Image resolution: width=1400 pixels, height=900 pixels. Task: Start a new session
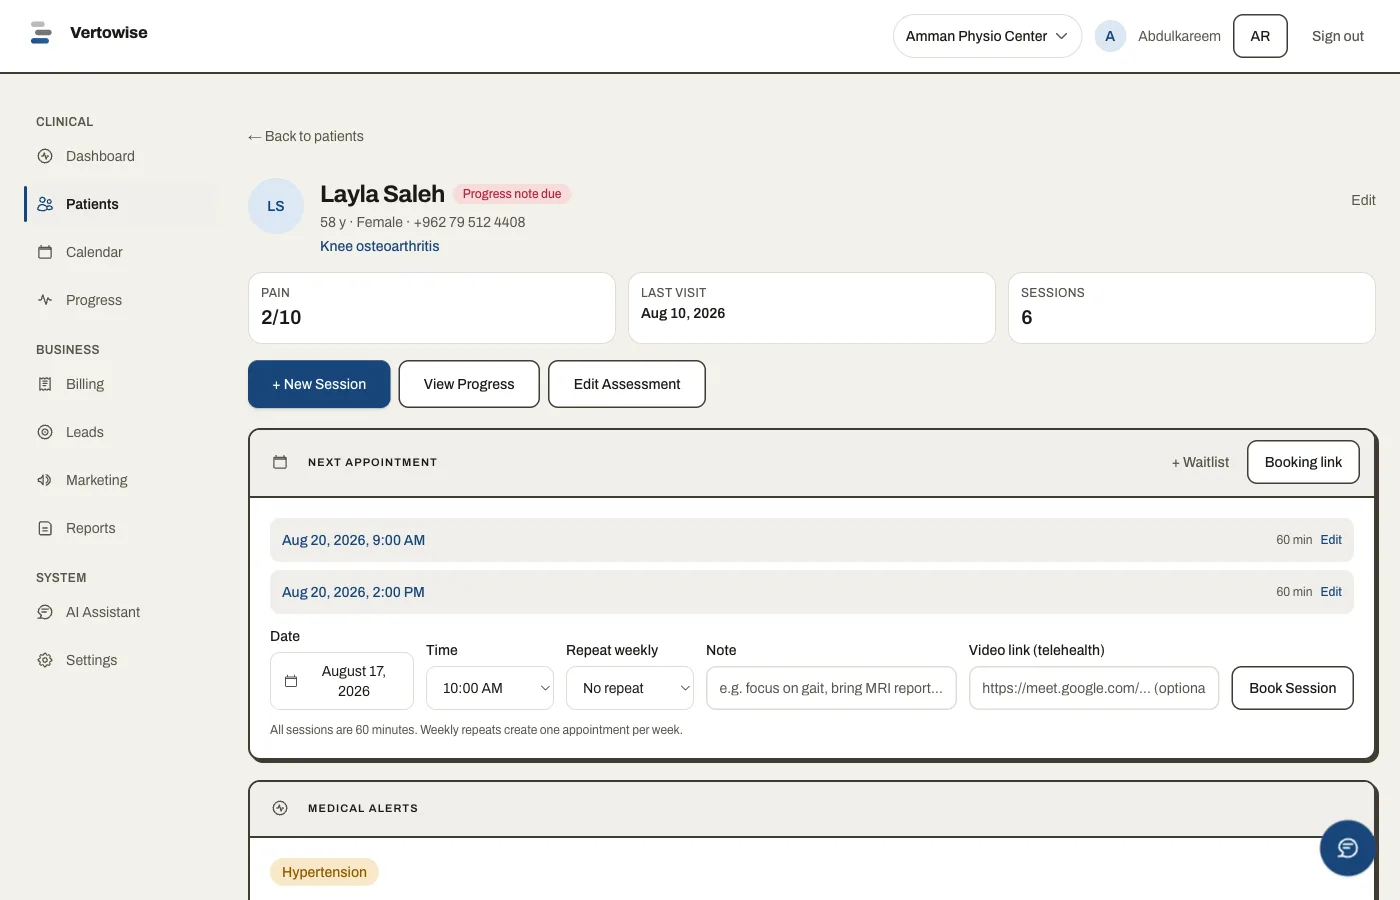319,384
